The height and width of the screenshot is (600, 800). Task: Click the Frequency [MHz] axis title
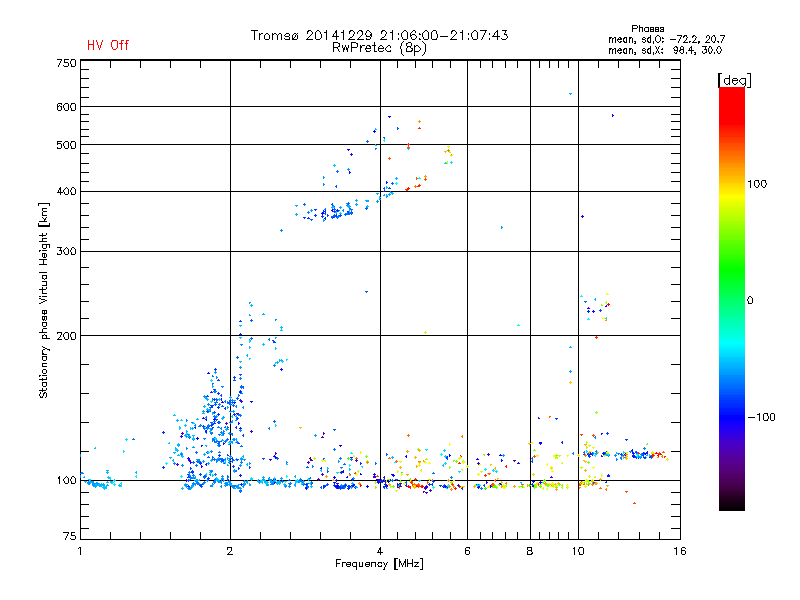(x=379, y=564)
